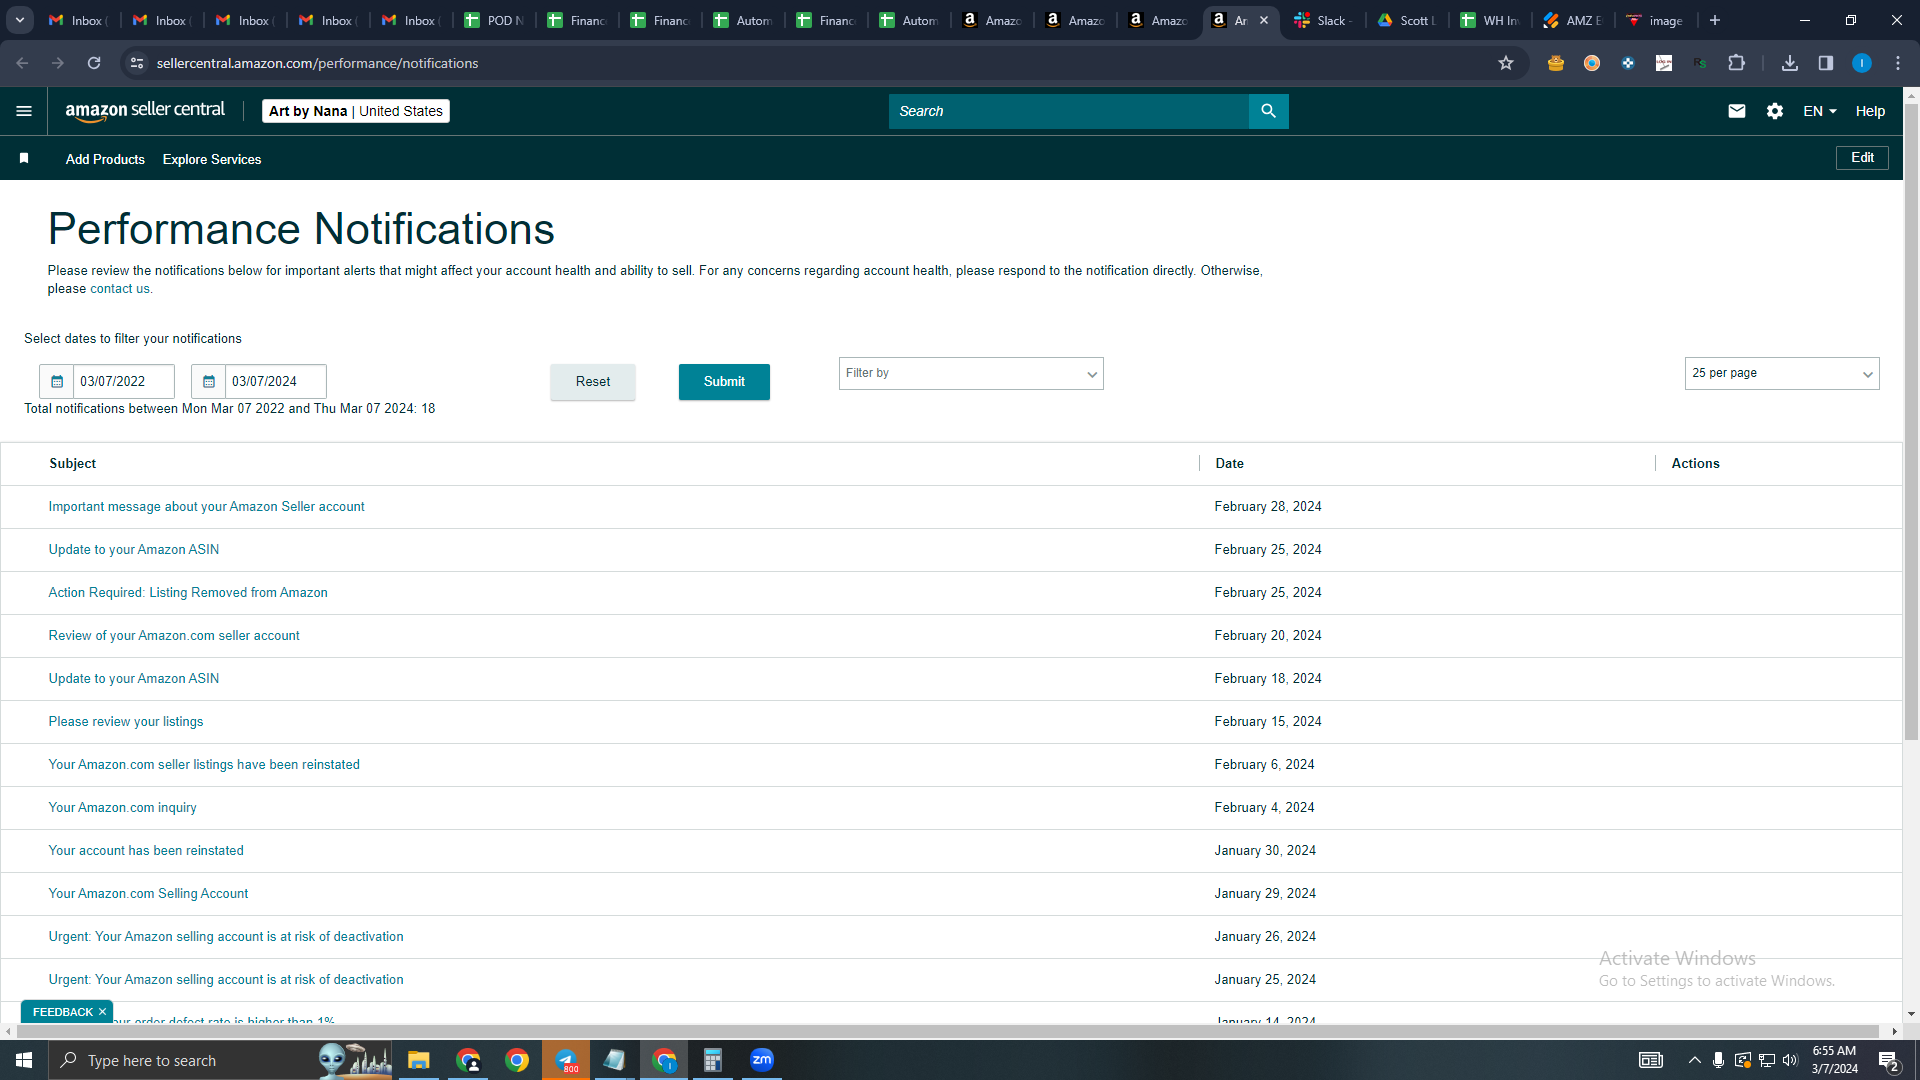This screenshot has height=1080, width=1920.
Task: Switch to the Scott L Drive tab
Action: pyautogui.click(x=1407, y=20)
